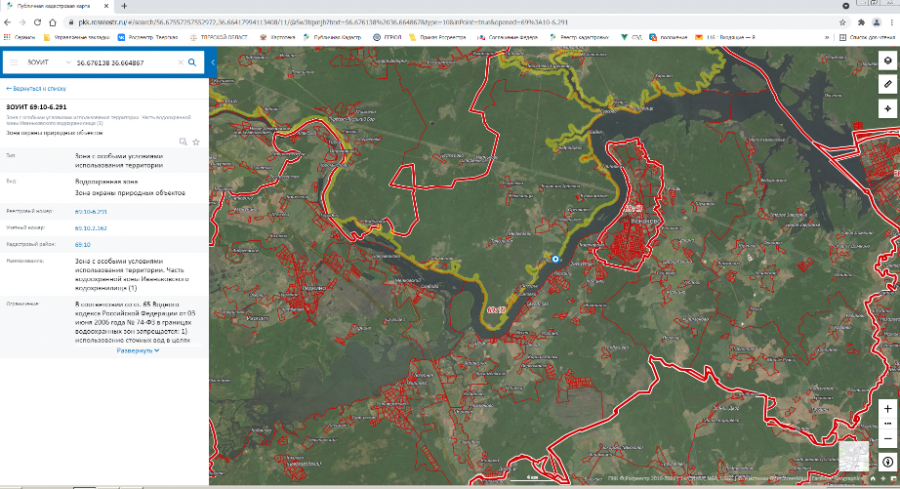Expand restrictions text with Развернуть

click(138, 351)
